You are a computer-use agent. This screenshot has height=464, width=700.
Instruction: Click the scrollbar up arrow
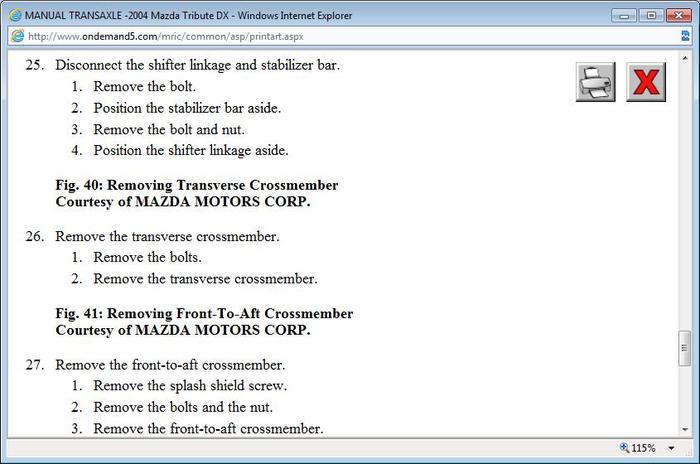tap(685, 59)
